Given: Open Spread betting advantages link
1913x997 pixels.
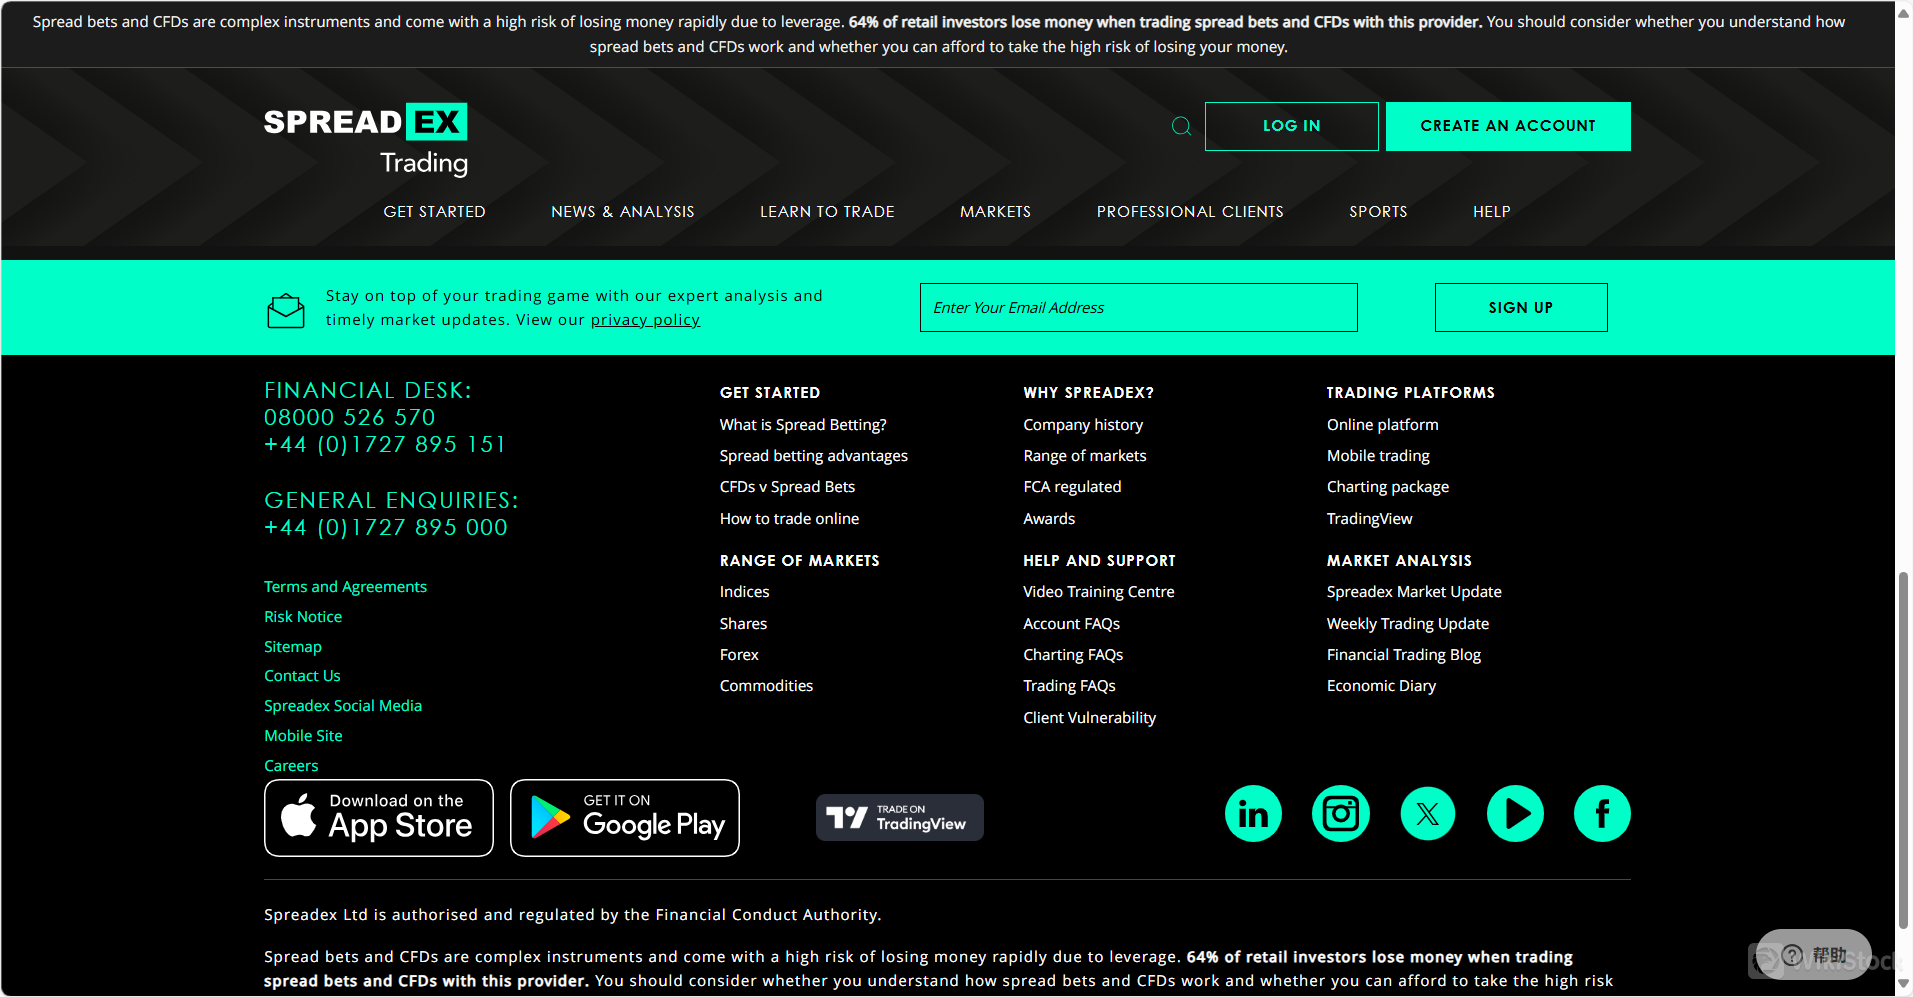Looking at the screenshot, I should 814,456.
